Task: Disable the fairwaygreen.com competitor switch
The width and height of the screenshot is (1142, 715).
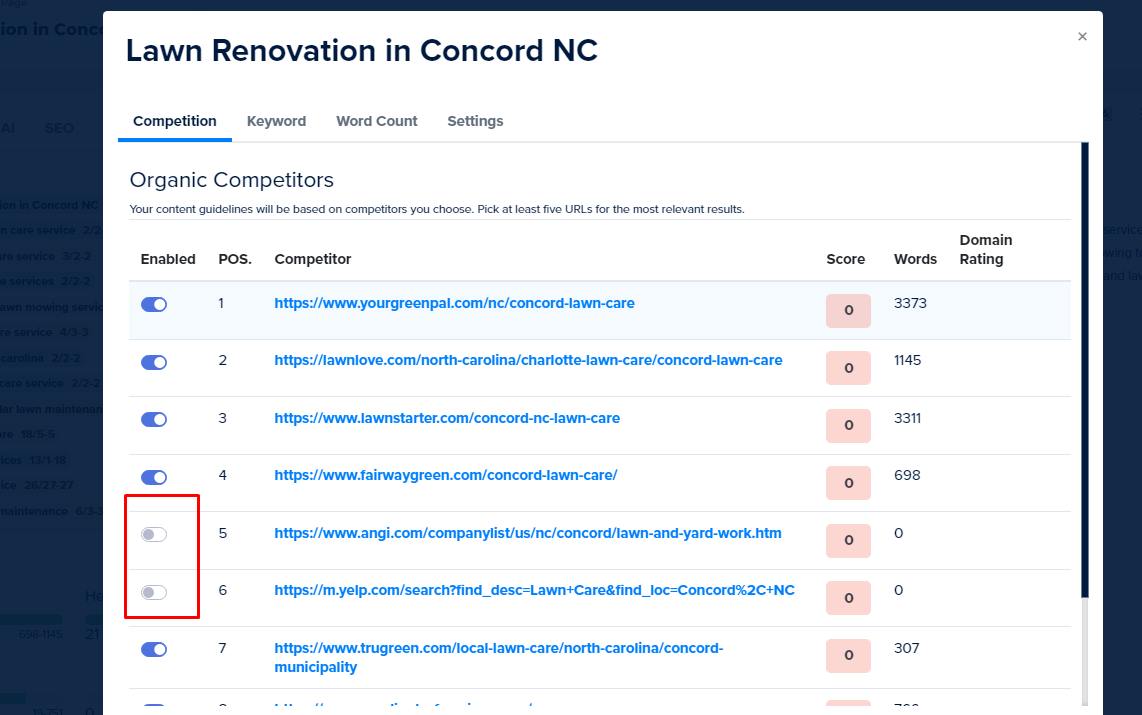Action: pos(154,478)
